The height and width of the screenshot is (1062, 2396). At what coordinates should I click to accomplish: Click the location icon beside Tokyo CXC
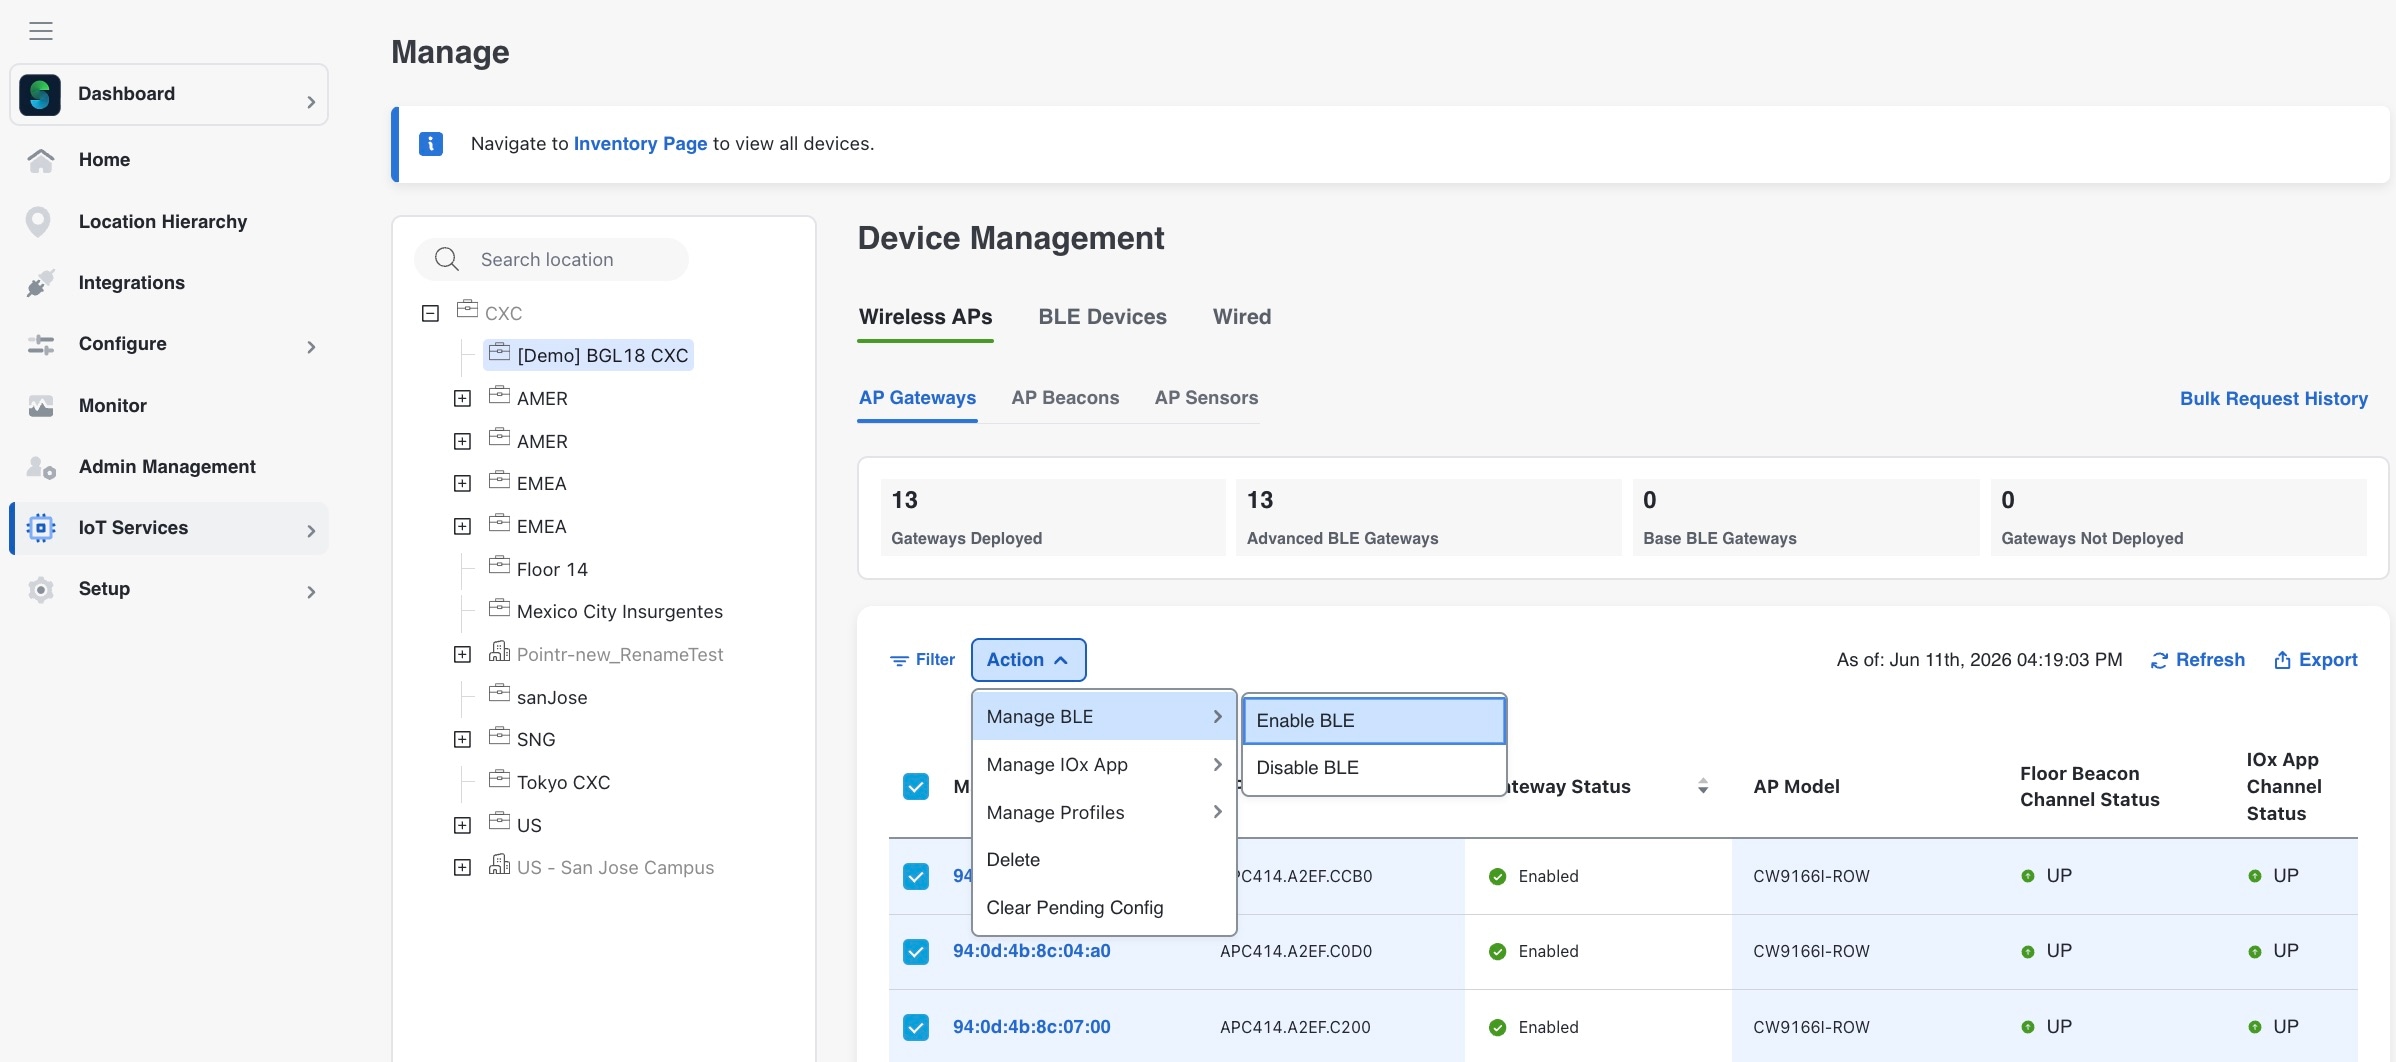point(499,779)
